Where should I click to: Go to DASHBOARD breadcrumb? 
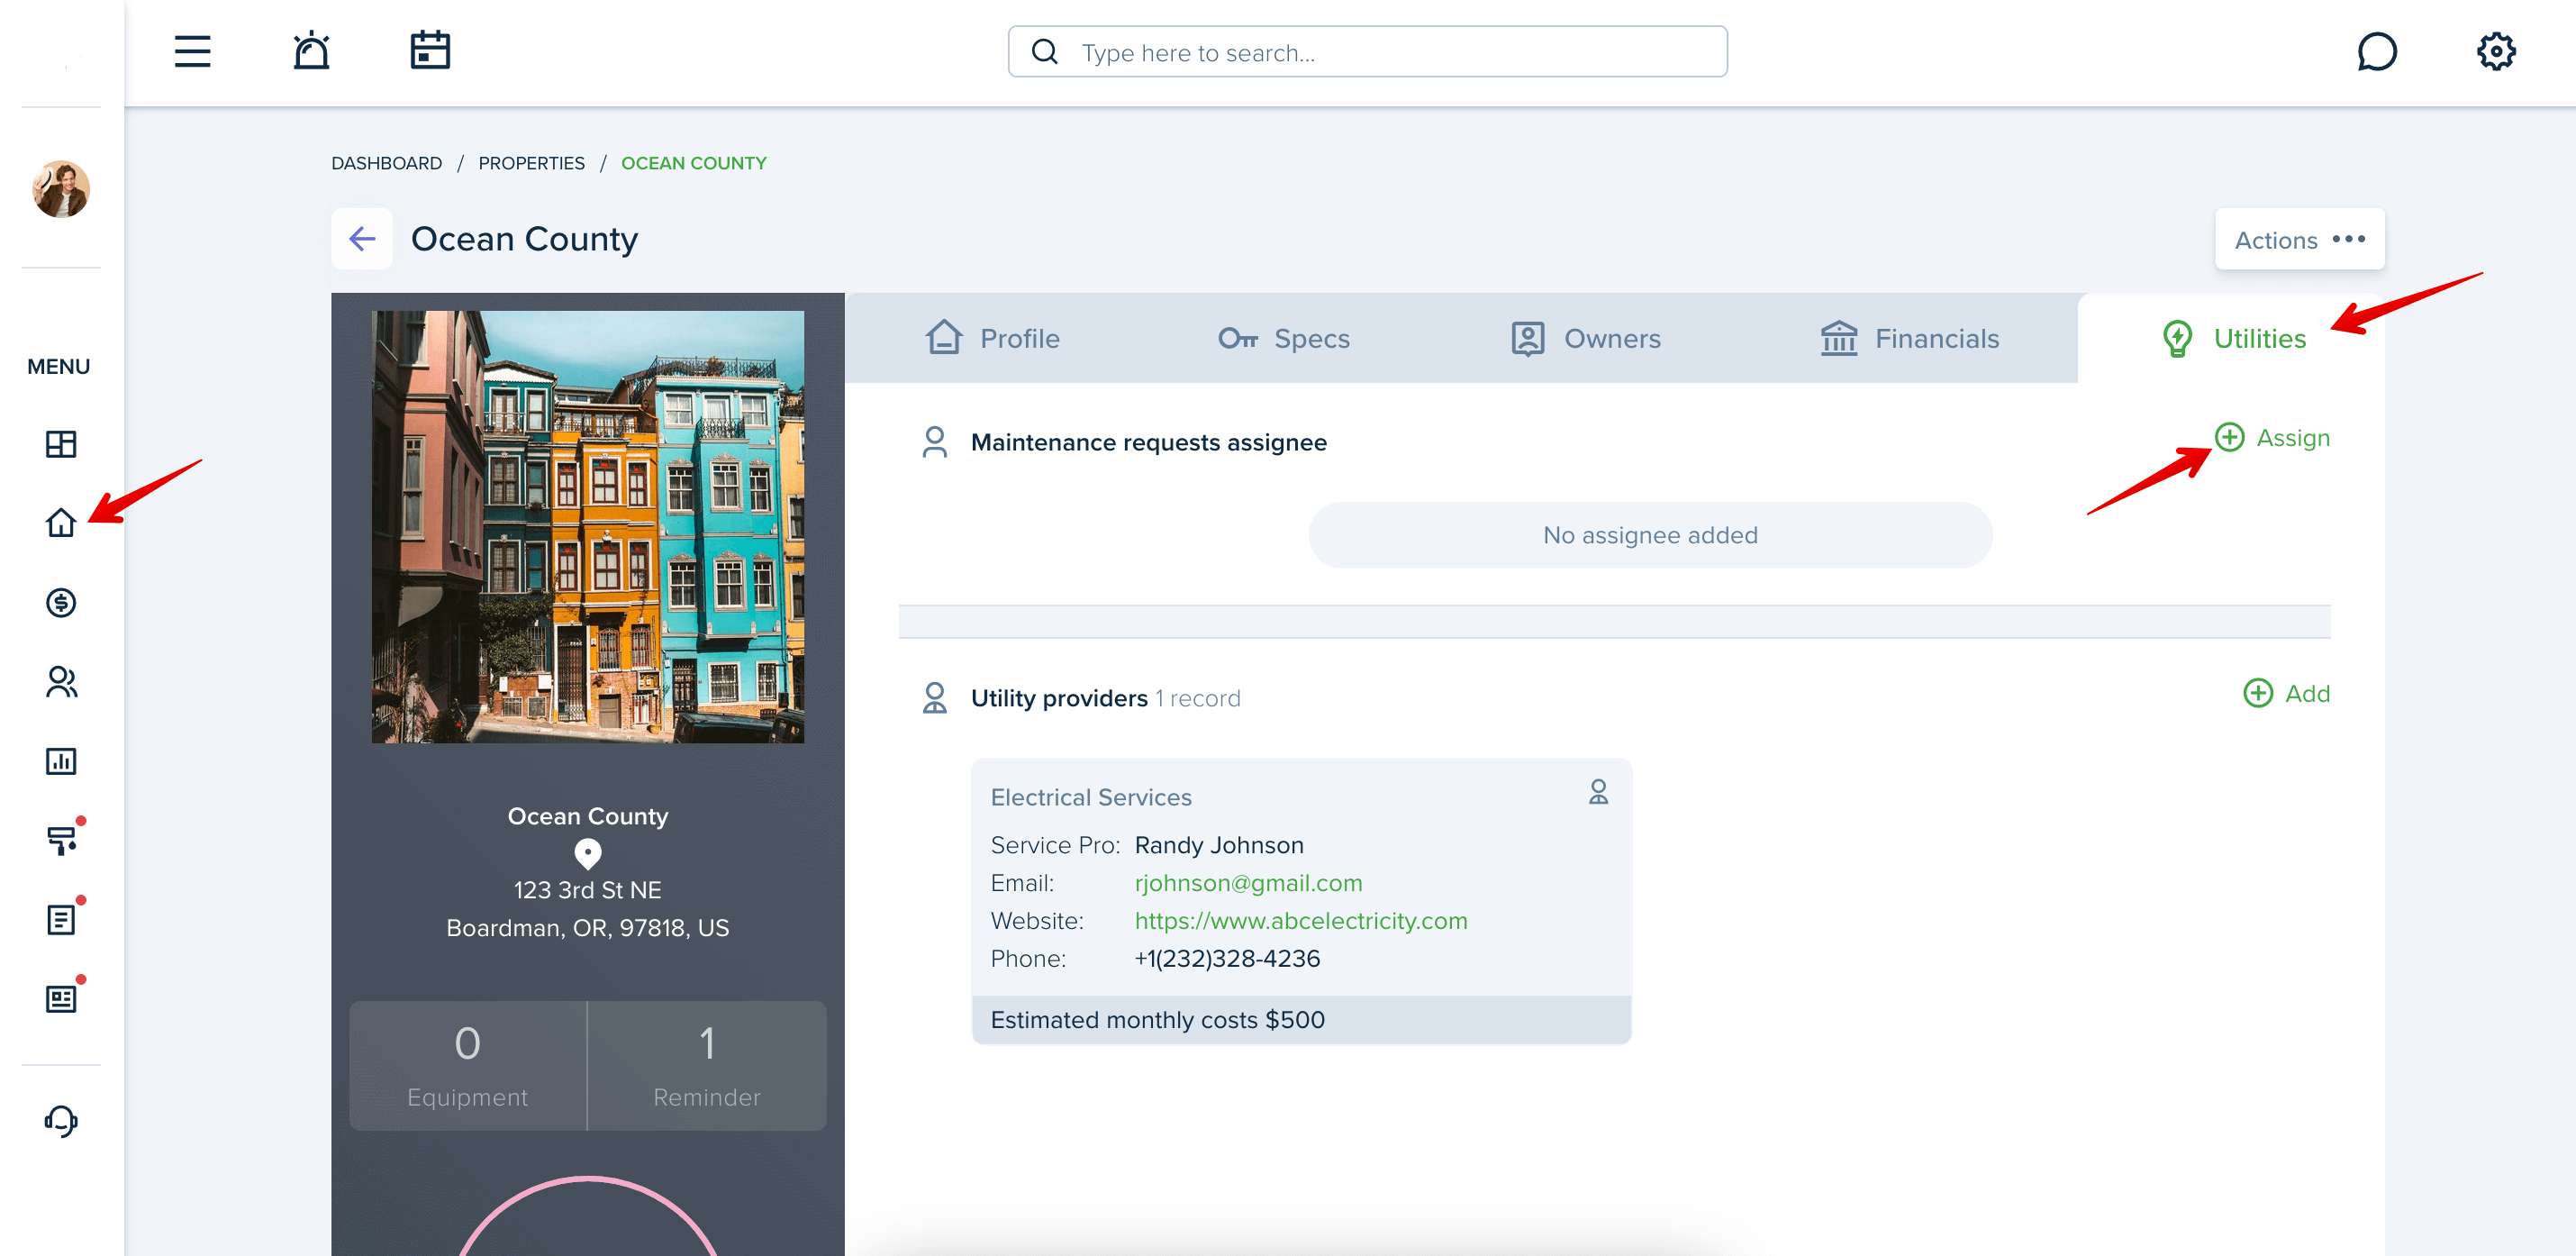tap(386, 163)
